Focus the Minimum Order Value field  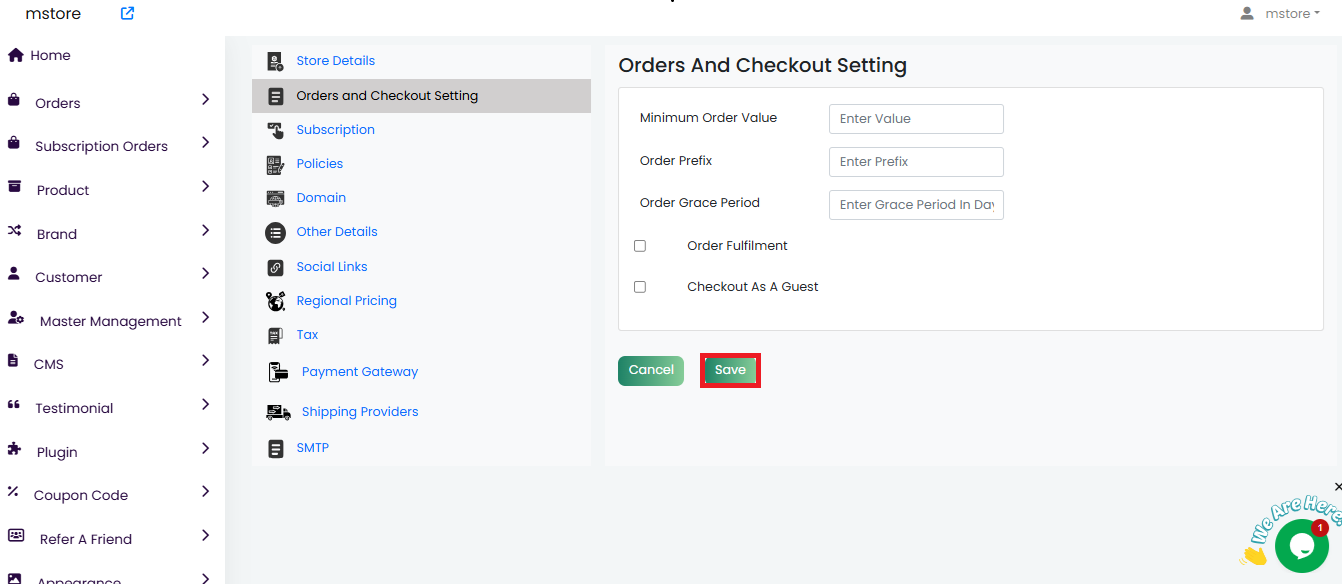[x=915, y=119]
